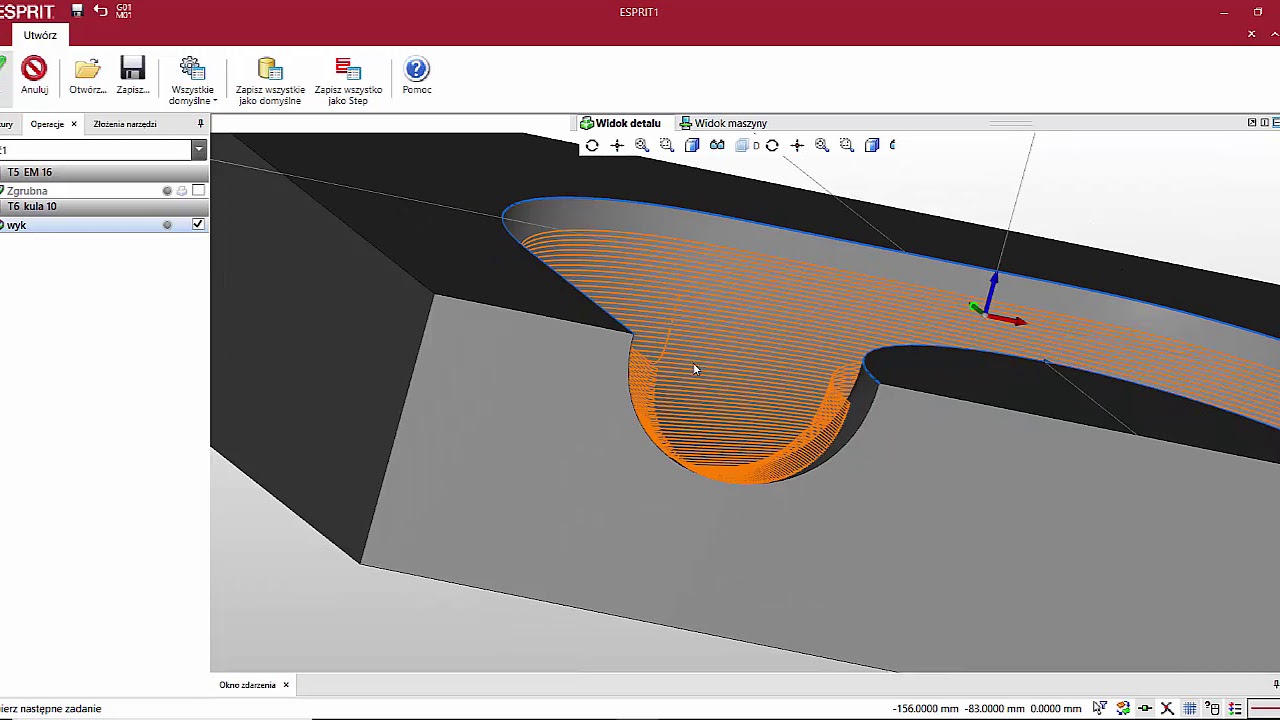
Task: Open Pomoc help
Action: [x=417, y=76]
